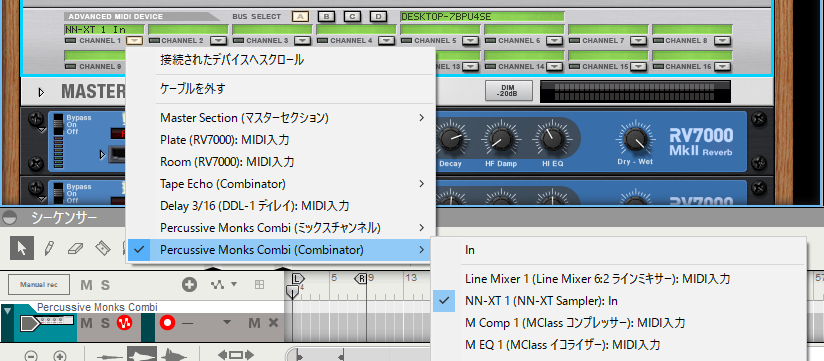Viewport: 824px width, 361px height.
Task: Solo the Percussive Monks Combi track
Action: tap(105, 323)
